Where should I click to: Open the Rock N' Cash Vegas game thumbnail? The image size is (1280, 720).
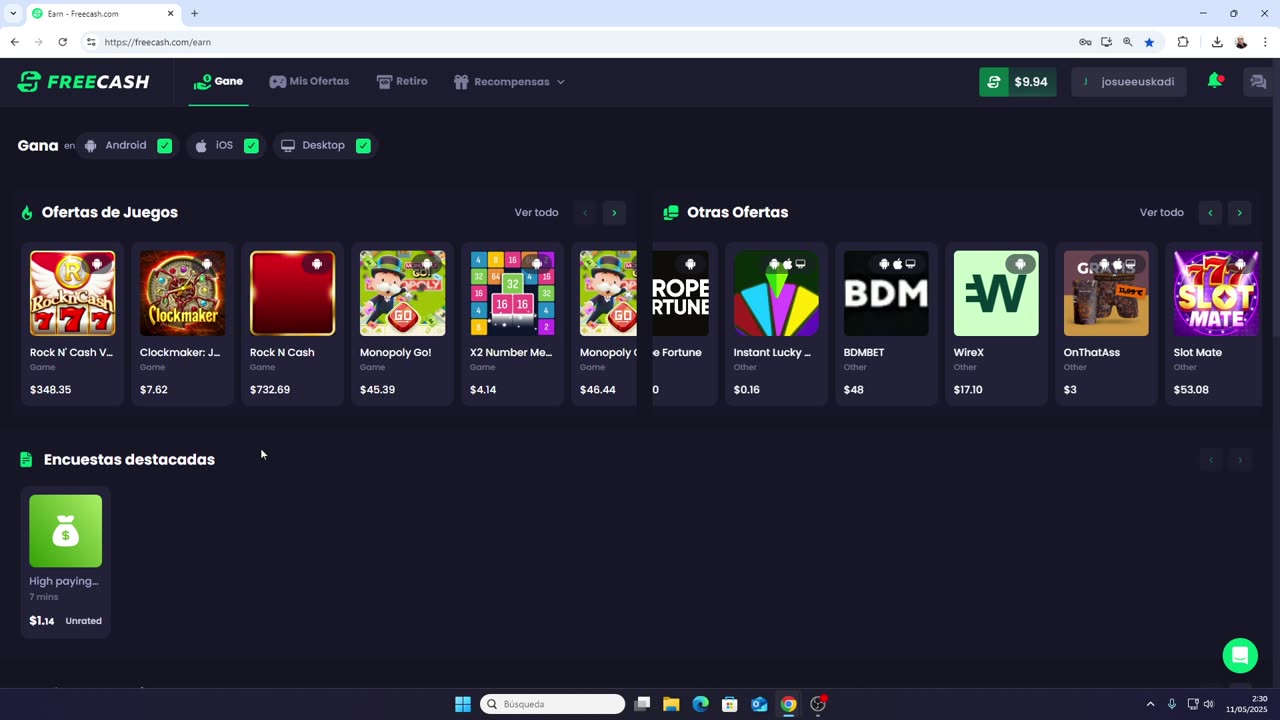coord(72,293)
